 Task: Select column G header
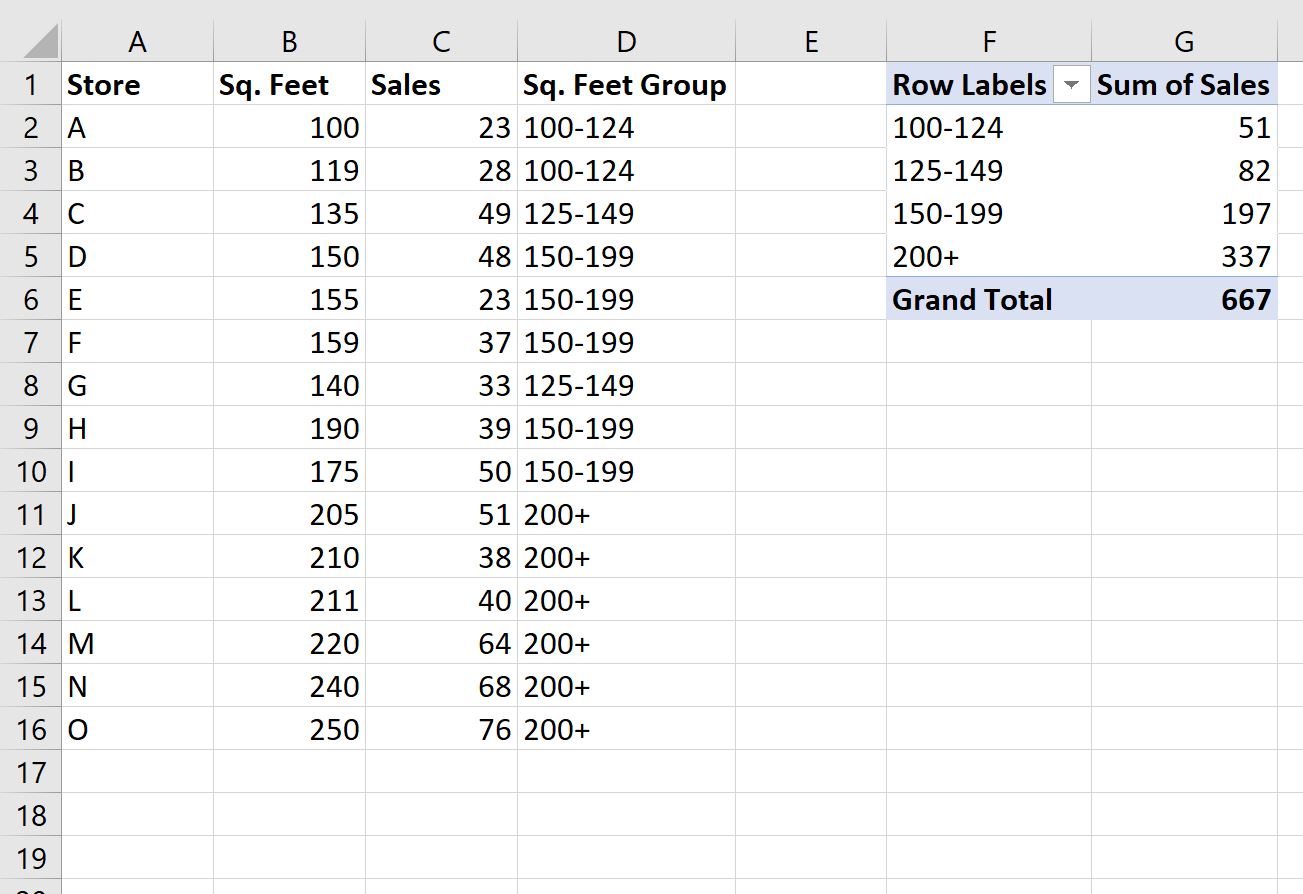(x=1184, y=41)
